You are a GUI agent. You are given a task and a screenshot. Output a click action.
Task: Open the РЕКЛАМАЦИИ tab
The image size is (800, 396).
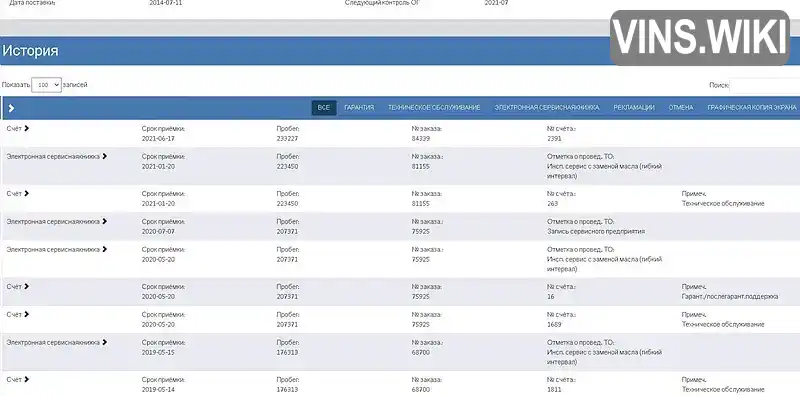[634, 108]
